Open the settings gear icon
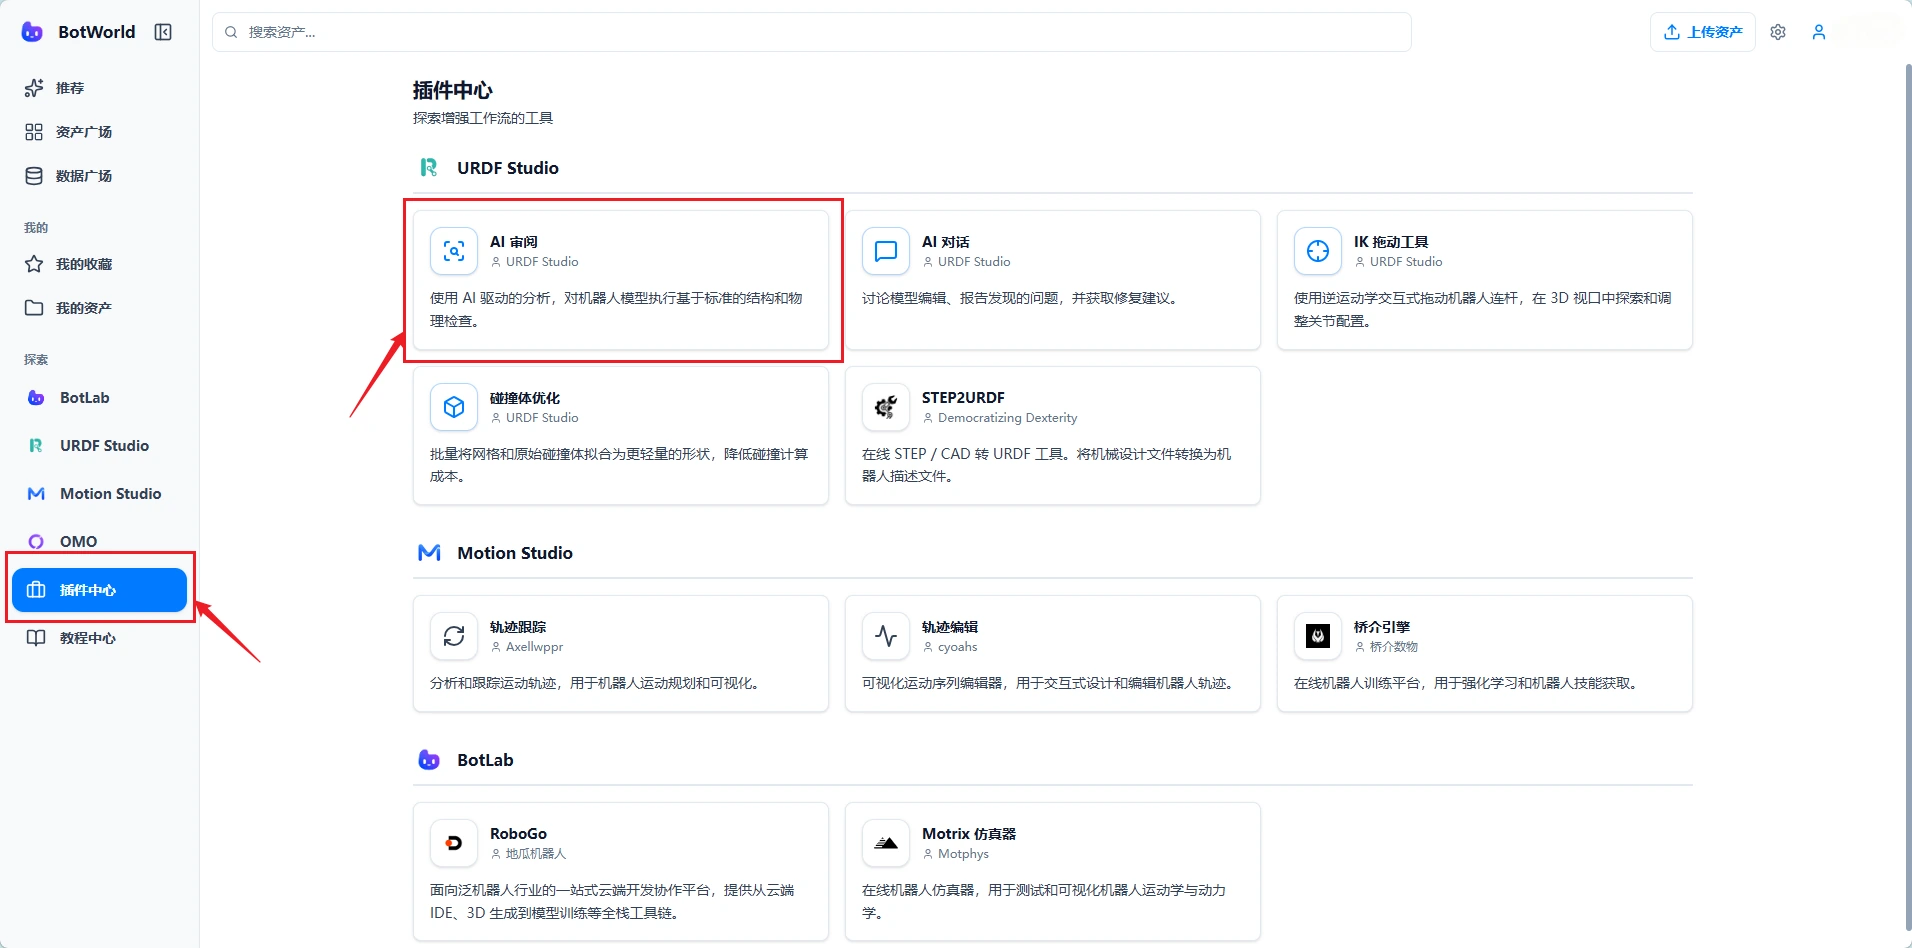Screen dimensions: 1912x948 click(1778, 32)
